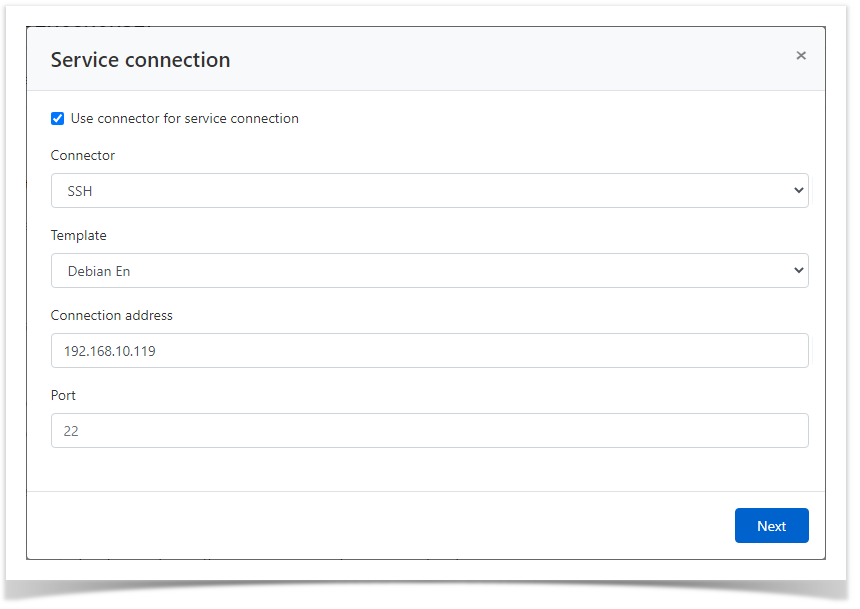Uncheck the Use connector checkbox
This screenshot has width=860, height=609.
(58, 119)
